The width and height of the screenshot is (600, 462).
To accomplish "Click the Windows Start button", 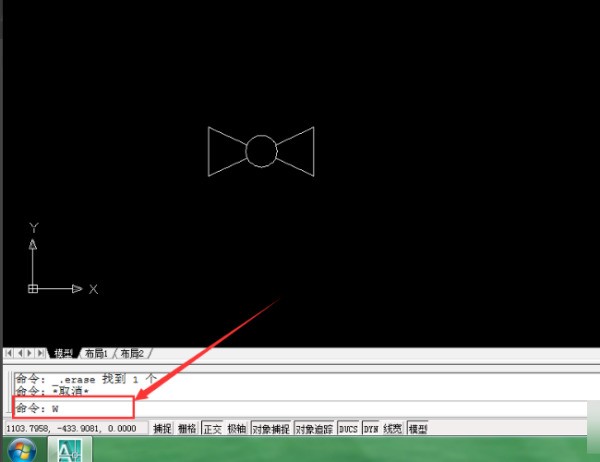I will click(22, 450).
